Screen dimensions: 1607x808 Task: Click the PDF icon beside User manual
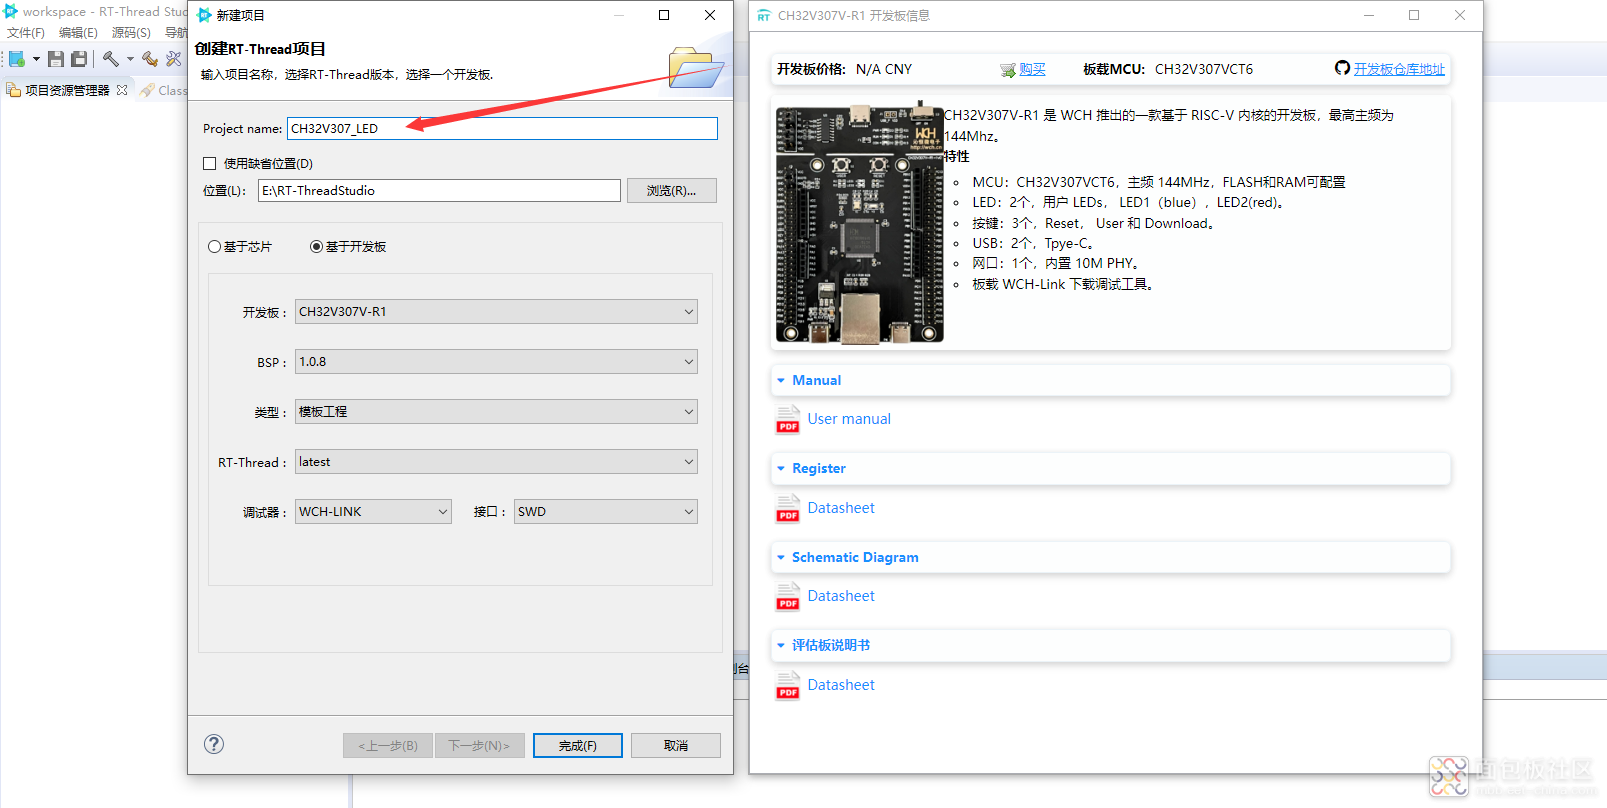click(x=788, y=419)
